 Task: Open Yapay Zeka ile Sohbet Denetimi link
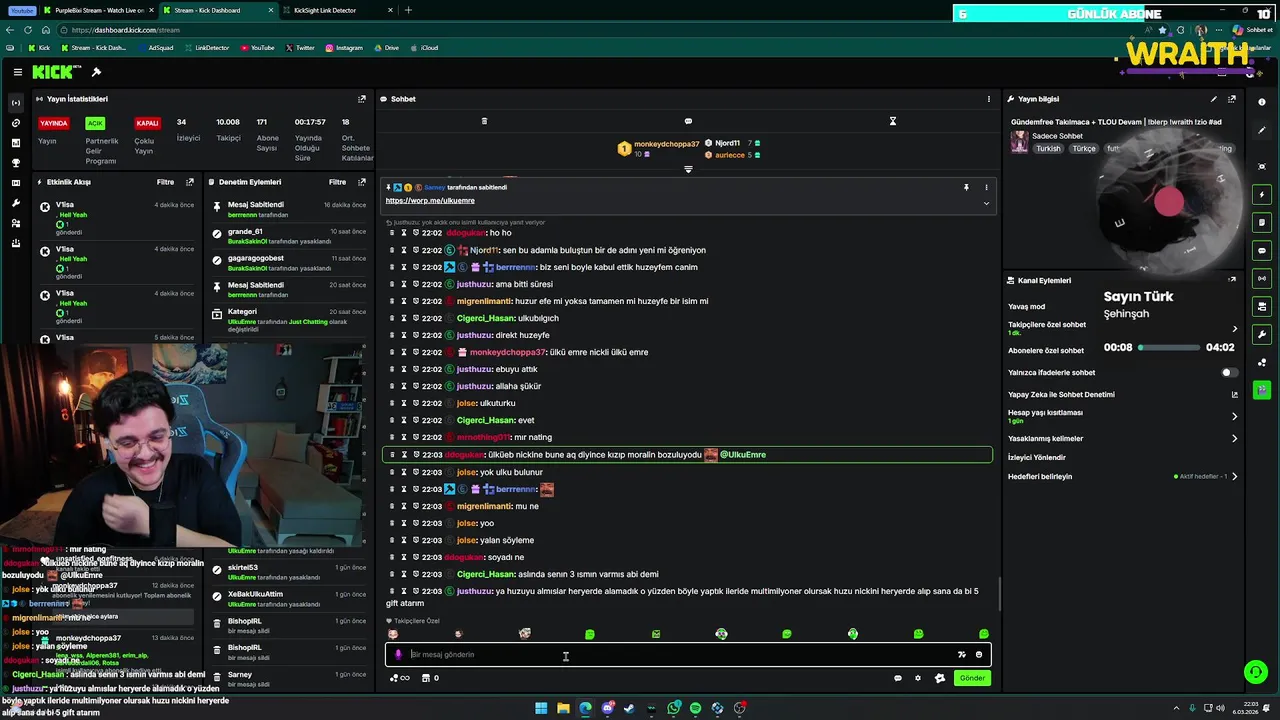[x=1234, y=394]
